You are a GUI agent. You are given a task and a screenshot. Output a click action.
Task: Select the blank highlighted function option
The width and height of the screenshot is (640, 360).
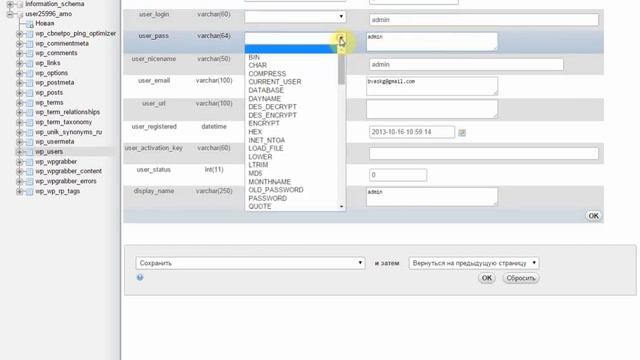click(x=291, y=49)
